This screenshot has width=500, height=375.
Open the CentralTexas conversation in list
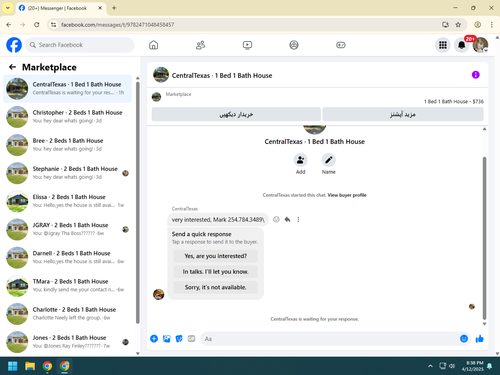point(68,89)
